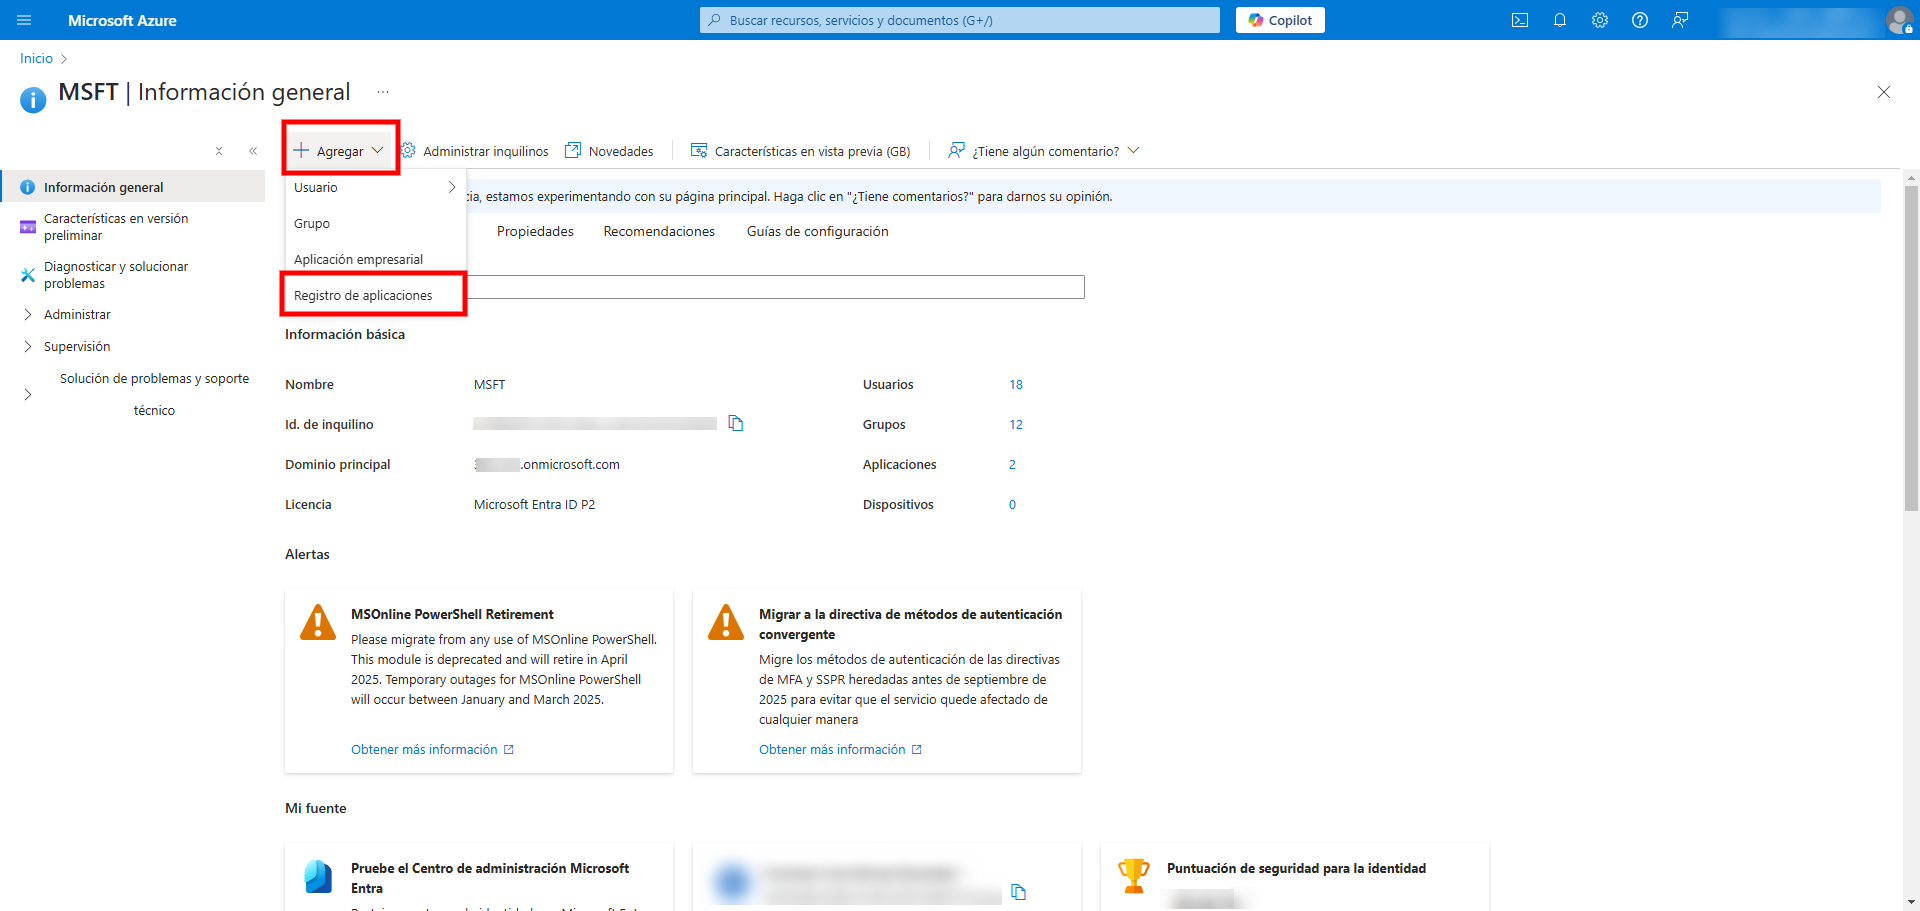Click the preview features sidebar icon
This screenshot has height=911, width=1920.
(x=28, y=227)
